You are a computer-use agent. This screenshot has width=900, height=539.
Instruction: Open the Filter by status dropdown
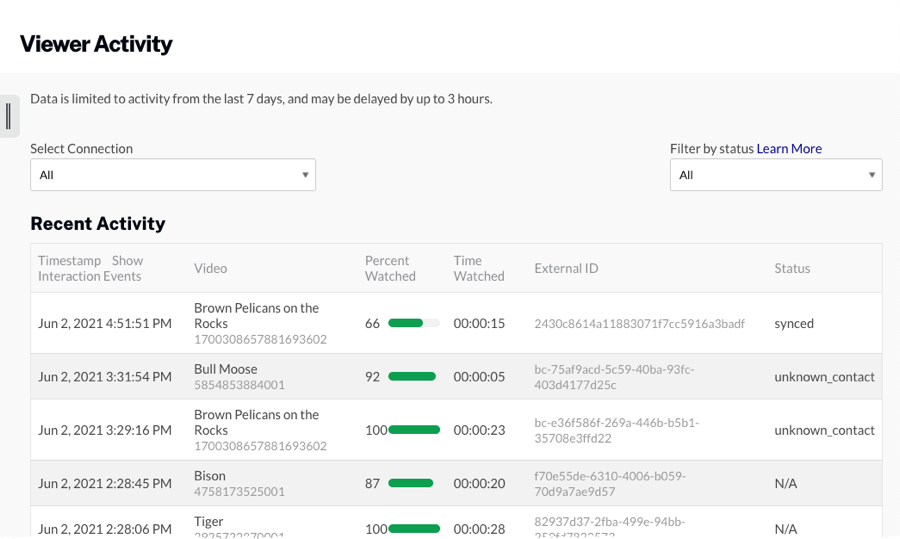tap(776, 175)
